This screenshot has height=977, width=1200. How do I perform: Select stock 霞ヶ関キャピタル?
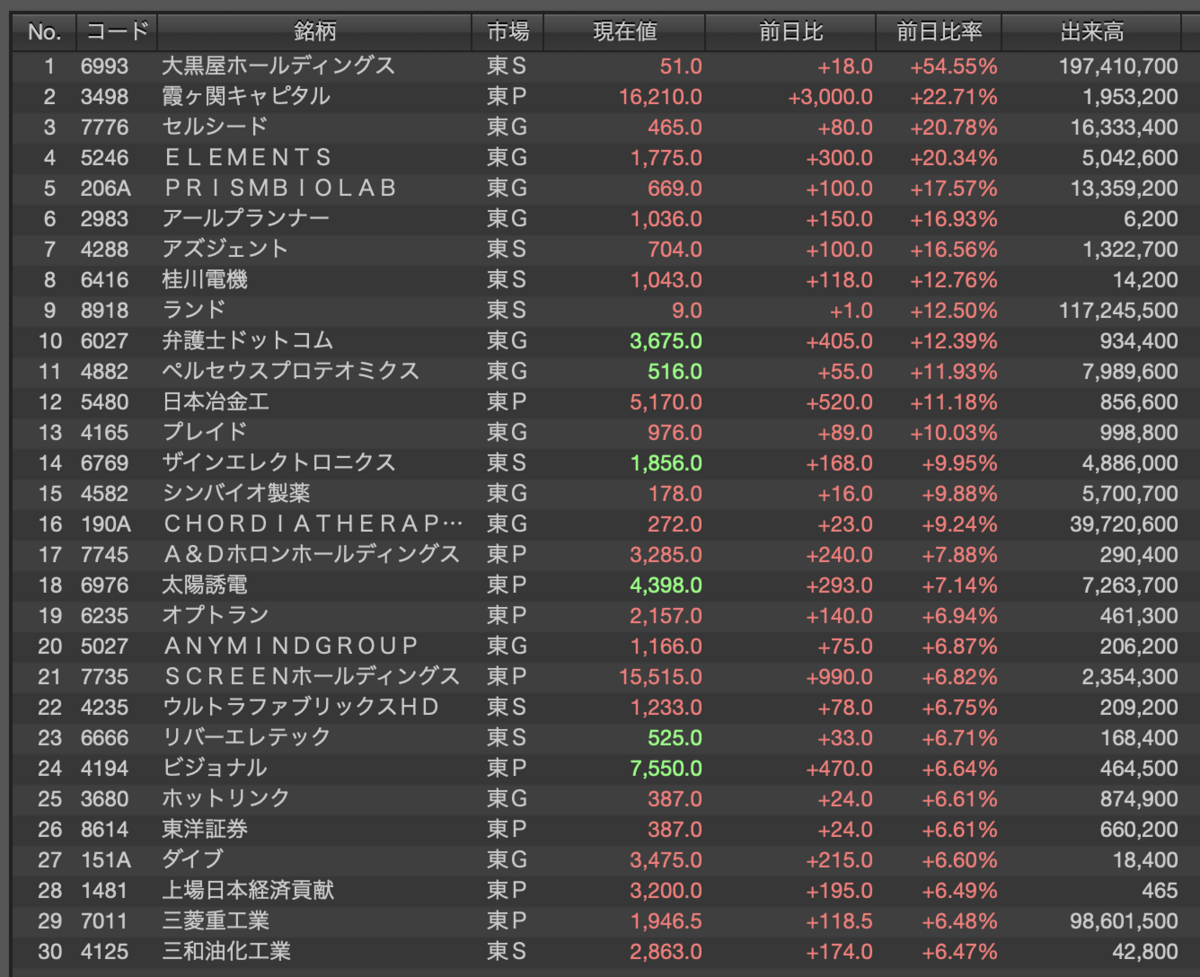246,97
